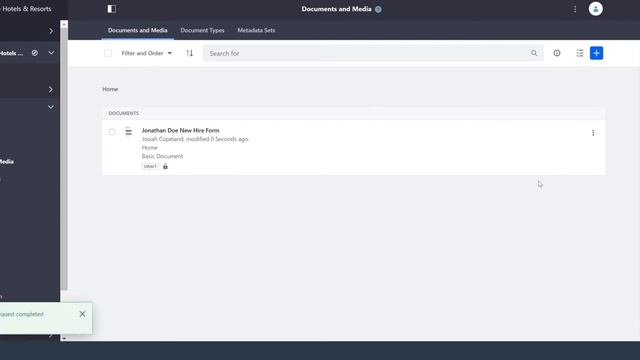640x360 pixels.
Task: Check the Jonathan Doe New Hire Form checkbox
Action: (x=112, y=132)
